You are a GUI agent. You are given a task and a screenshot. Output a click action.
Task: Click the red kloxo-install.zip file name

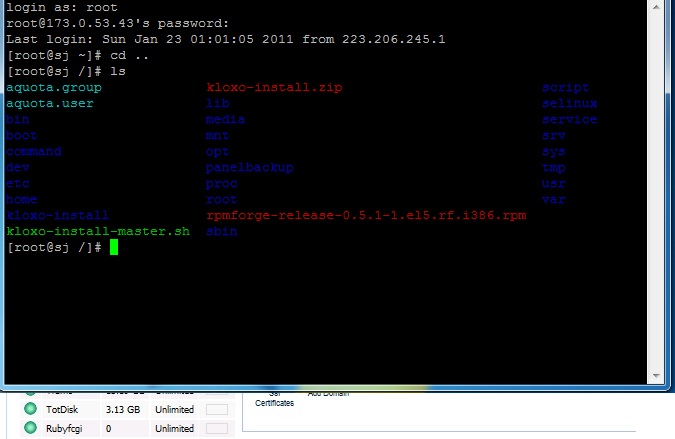coord(274,87)
